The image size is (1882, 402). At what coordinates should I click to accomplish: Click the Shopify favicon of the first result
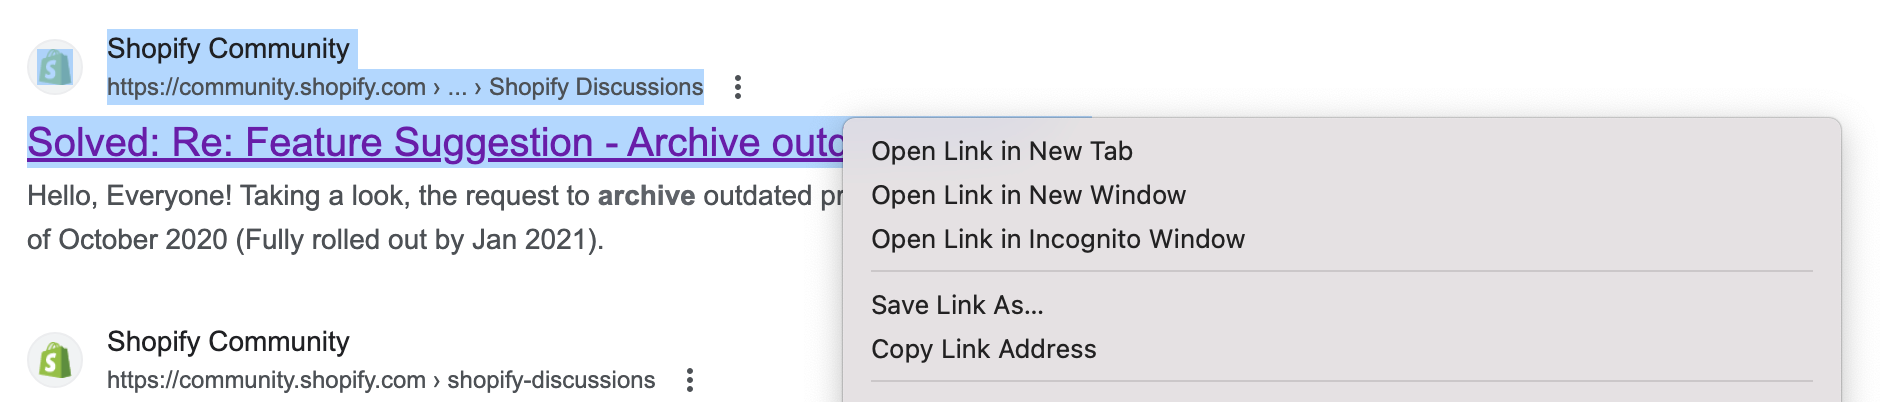tap(54, 67)
